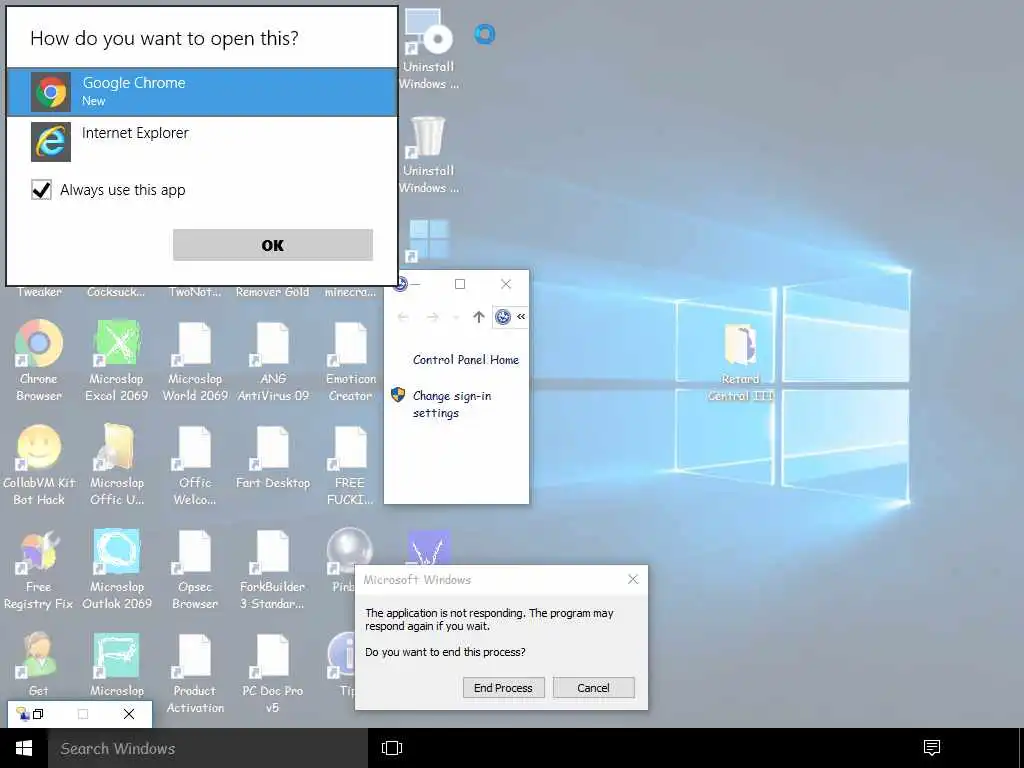The height and width of the screenshot is (768, 1024).
Task: Open the Windows logo desktop shortcut
Action: pos(428,240)
